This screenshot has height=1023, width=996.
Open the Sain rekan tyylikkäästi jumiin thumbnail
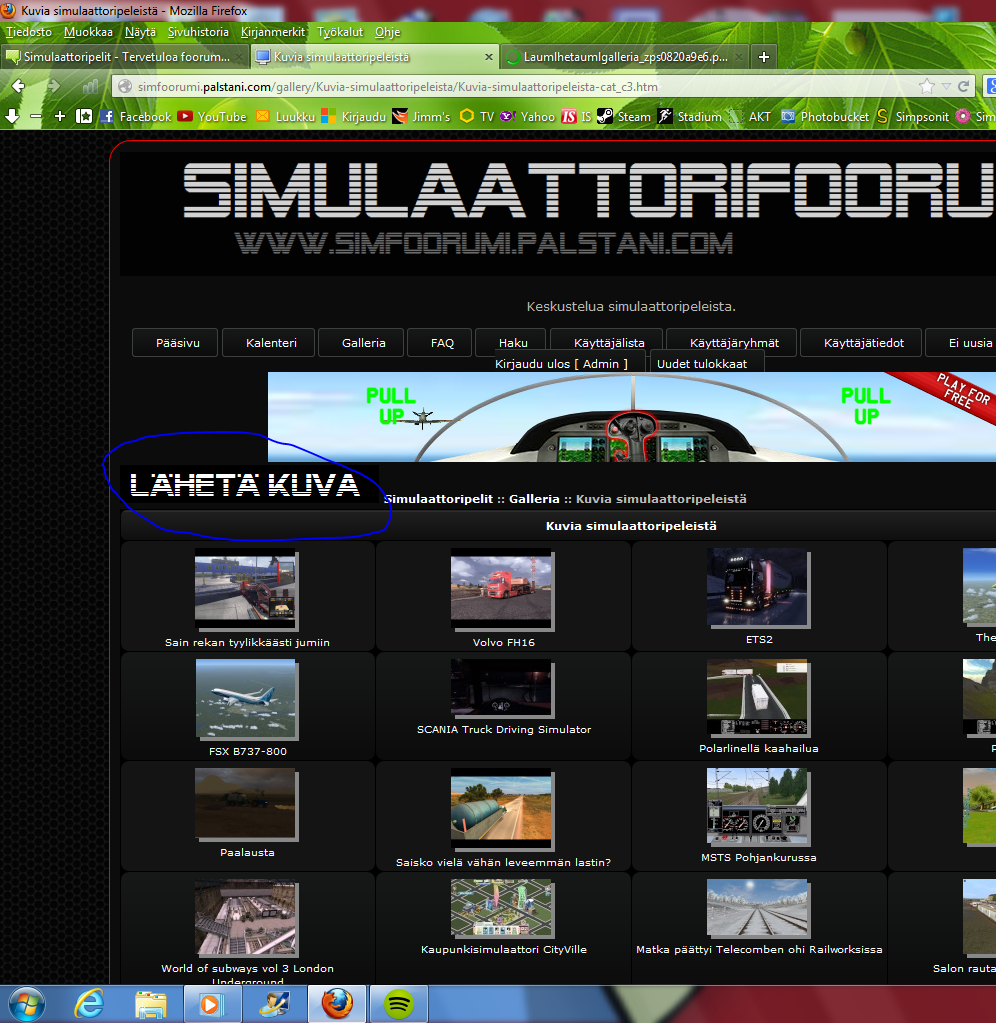(x=247, y=590)
